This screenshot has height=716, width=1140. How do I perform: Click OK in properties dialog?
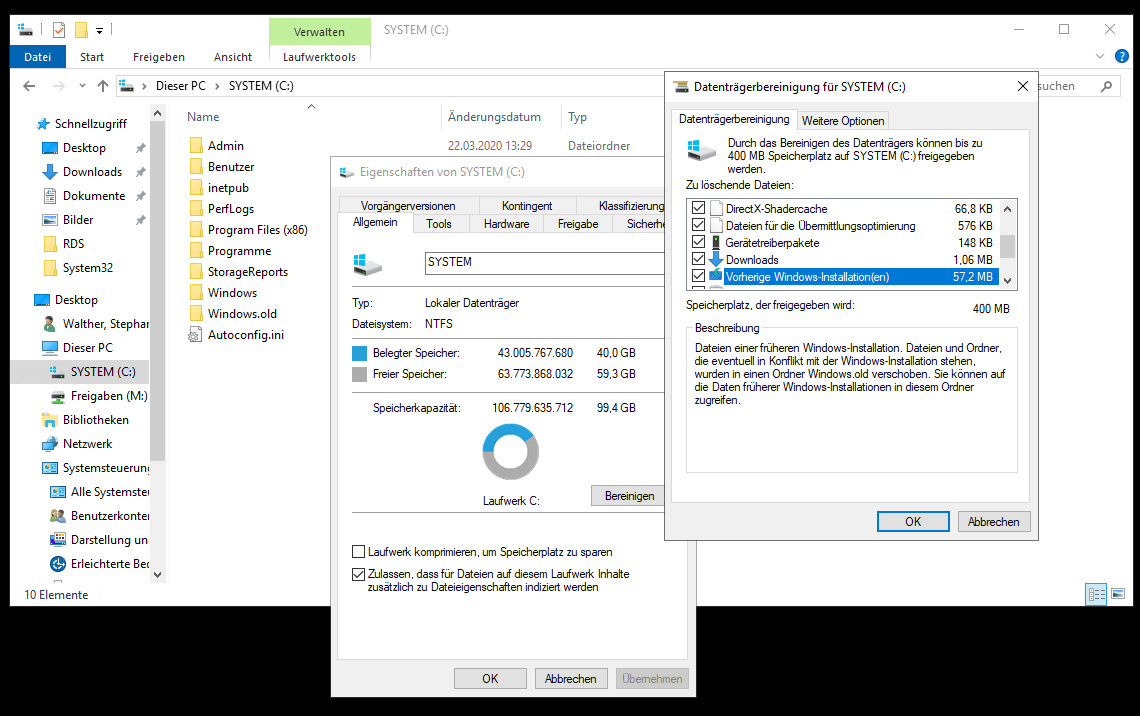coord(490,678)
